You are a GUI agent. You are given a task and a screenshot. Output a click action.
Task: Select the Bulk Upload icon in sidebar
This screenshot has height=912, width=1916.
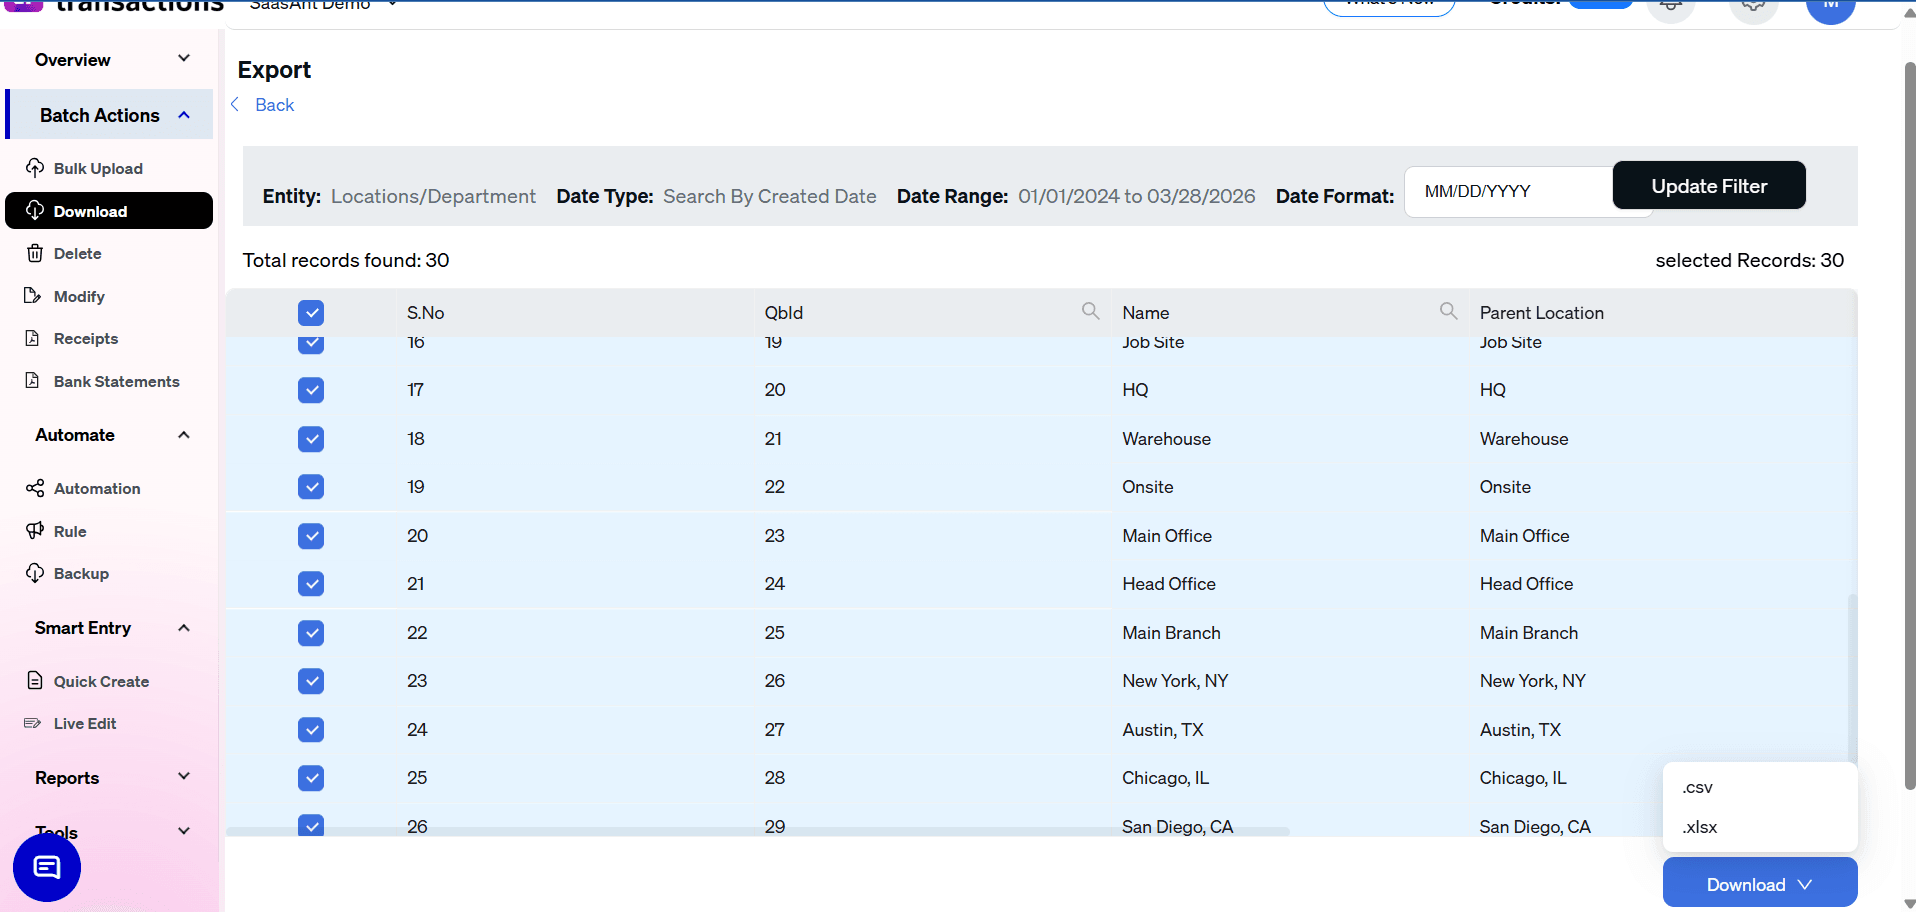[35, 168]
